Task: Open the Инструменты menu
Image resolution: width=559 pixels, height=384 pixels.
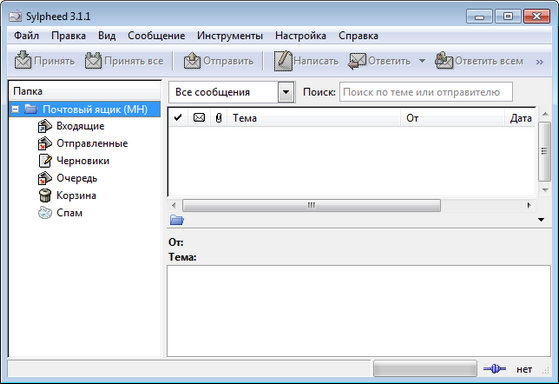Action: 230,36
